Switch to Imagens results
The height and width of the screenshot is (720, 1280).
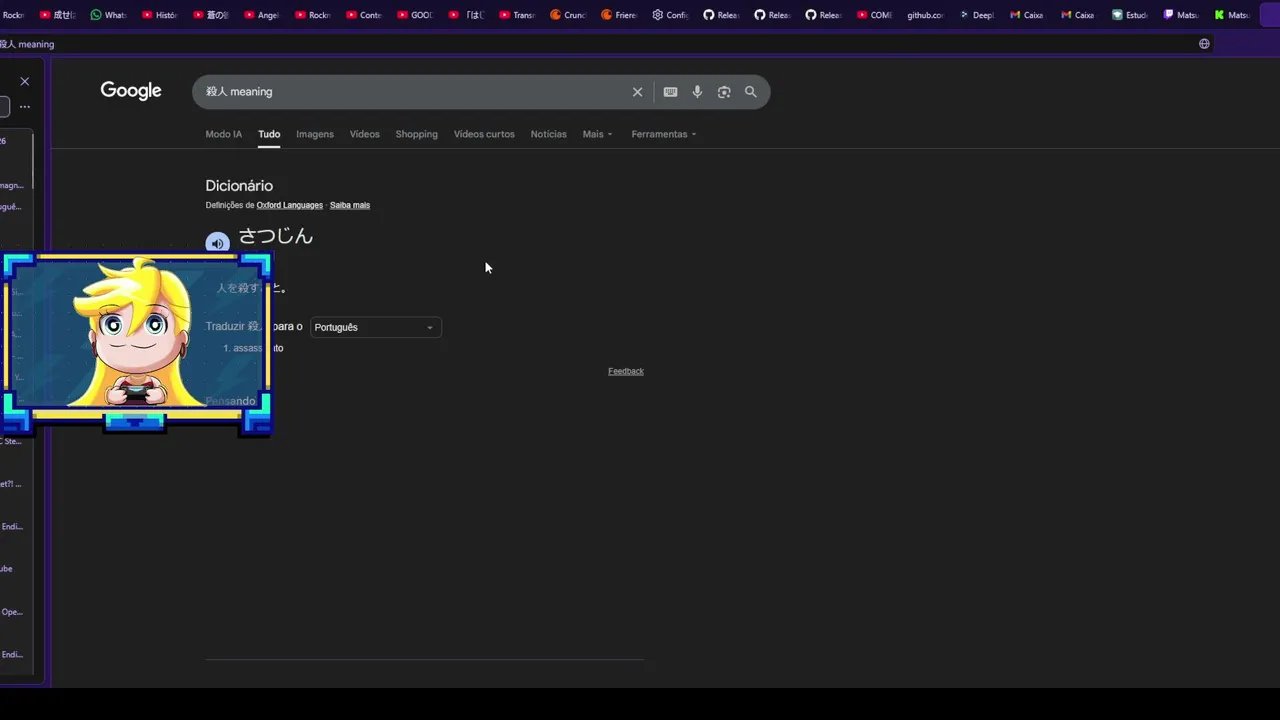(x=315, y=134)
